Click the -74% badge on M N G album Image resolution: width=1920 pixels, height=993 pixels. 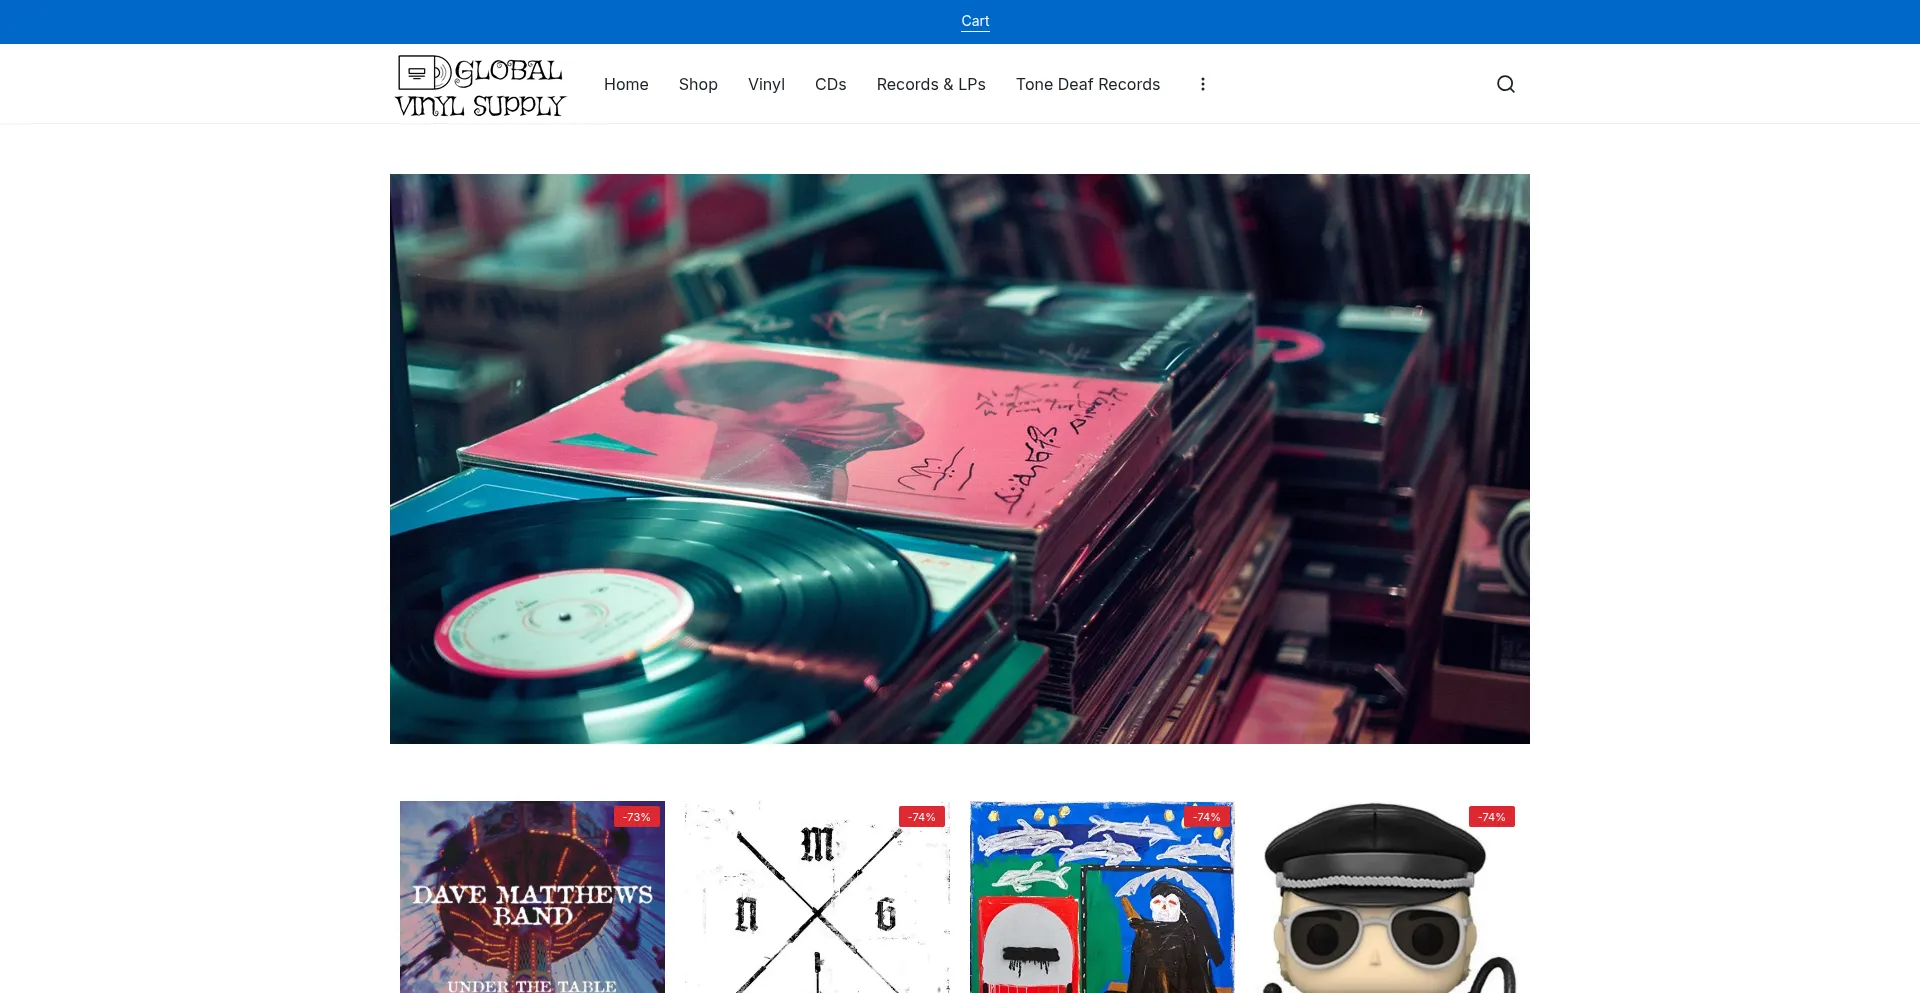pyautogui.click(x=921, y=817)
